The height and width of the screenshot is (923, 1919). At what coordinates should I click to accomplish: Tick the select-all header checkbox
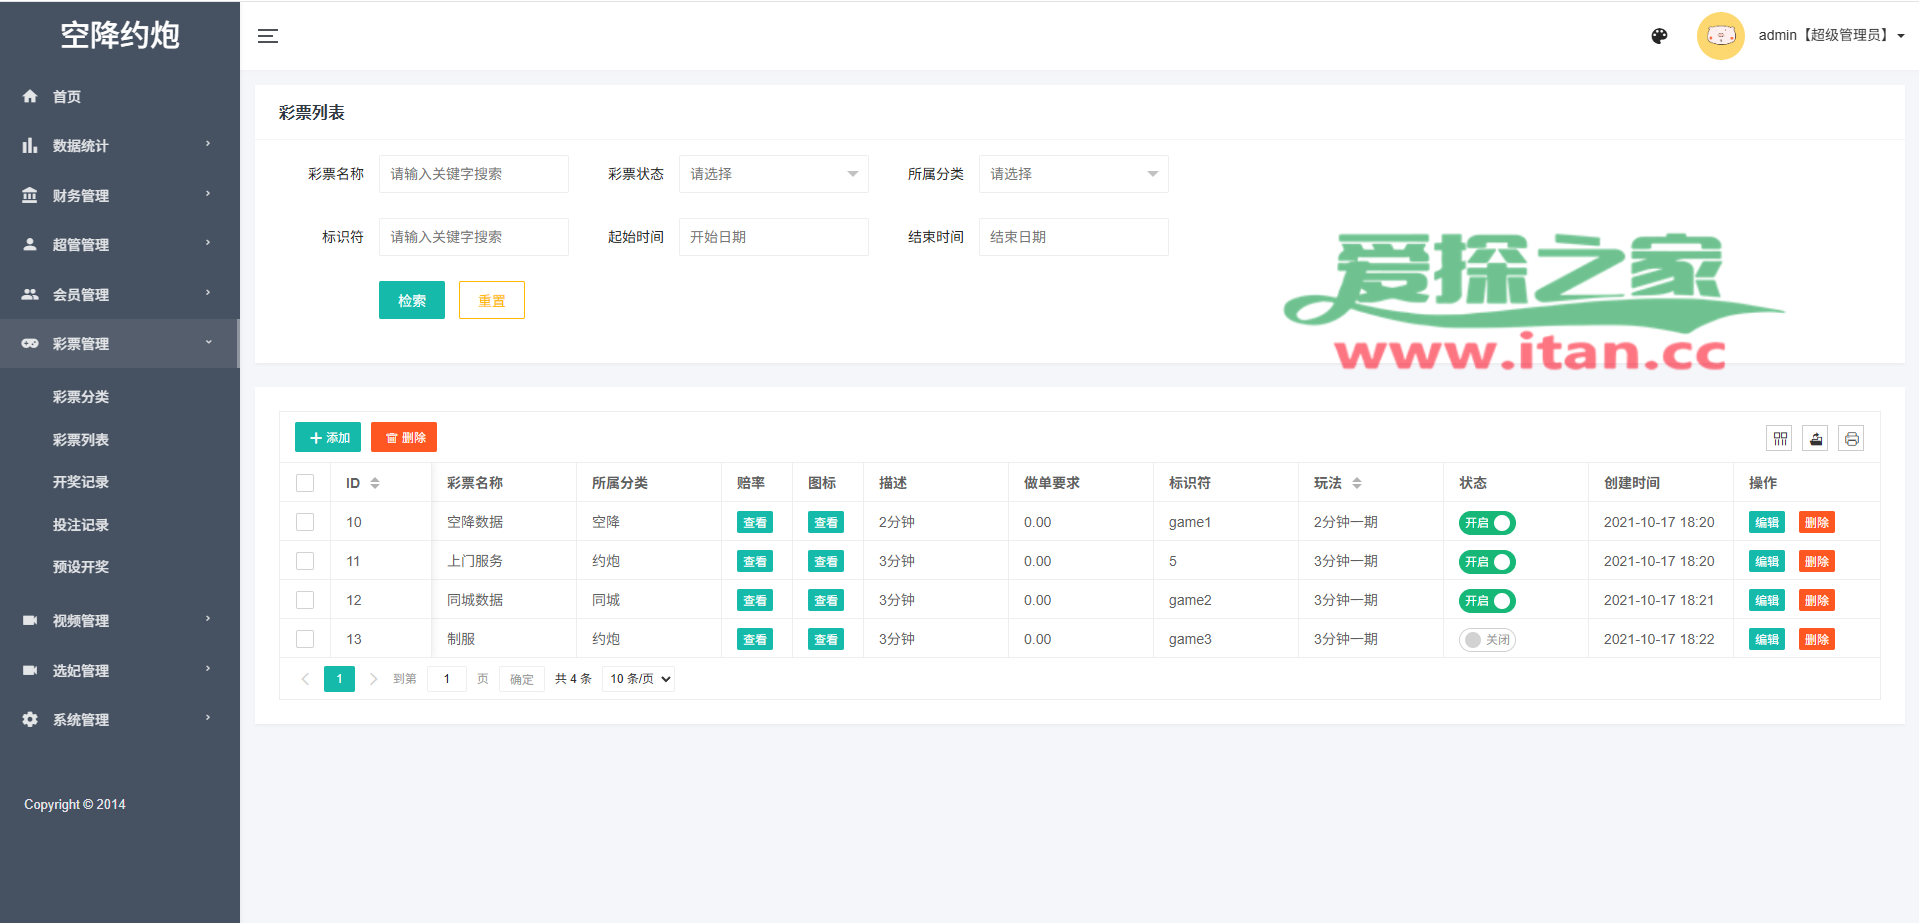click(x=305, y=483)
